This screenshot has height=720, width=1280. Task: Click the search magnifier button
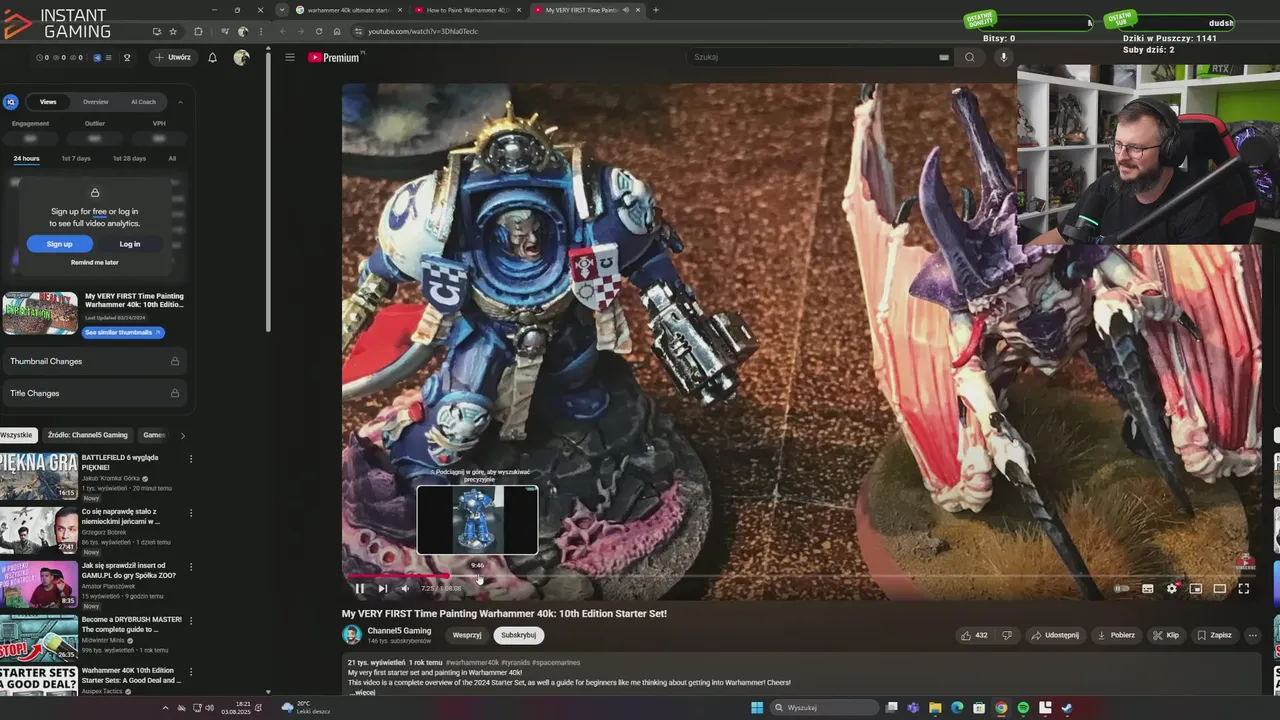click(x=969, y=57)
